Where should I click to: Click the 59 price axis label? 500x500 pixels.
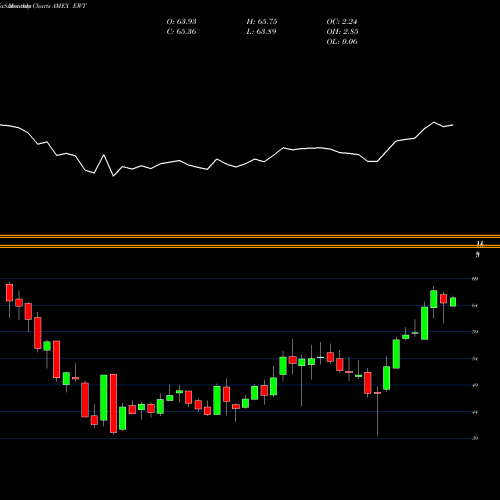click(475, 332)
